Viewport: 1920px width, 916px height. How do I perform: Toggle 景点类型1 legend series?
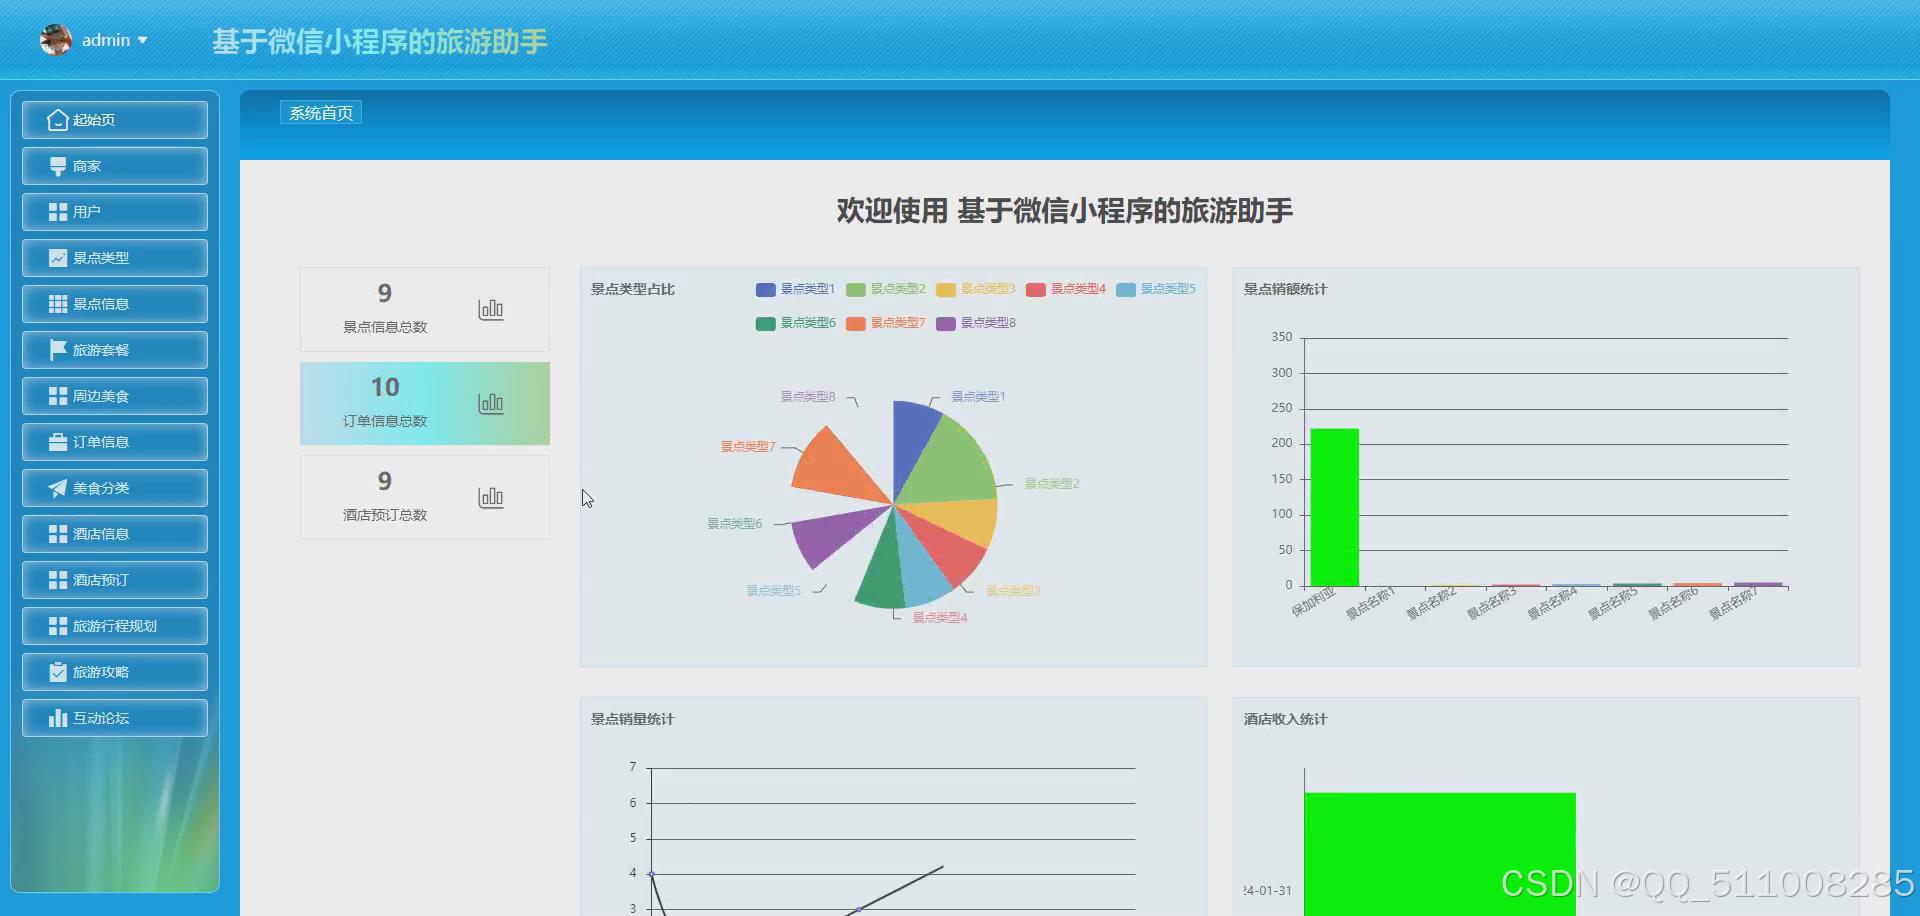pyautogui.click(x=795, y=289)
